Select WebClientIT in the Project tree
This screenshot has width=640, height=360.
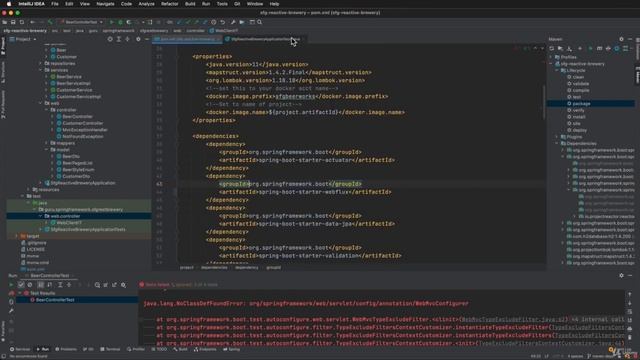(x=69, y=223)
